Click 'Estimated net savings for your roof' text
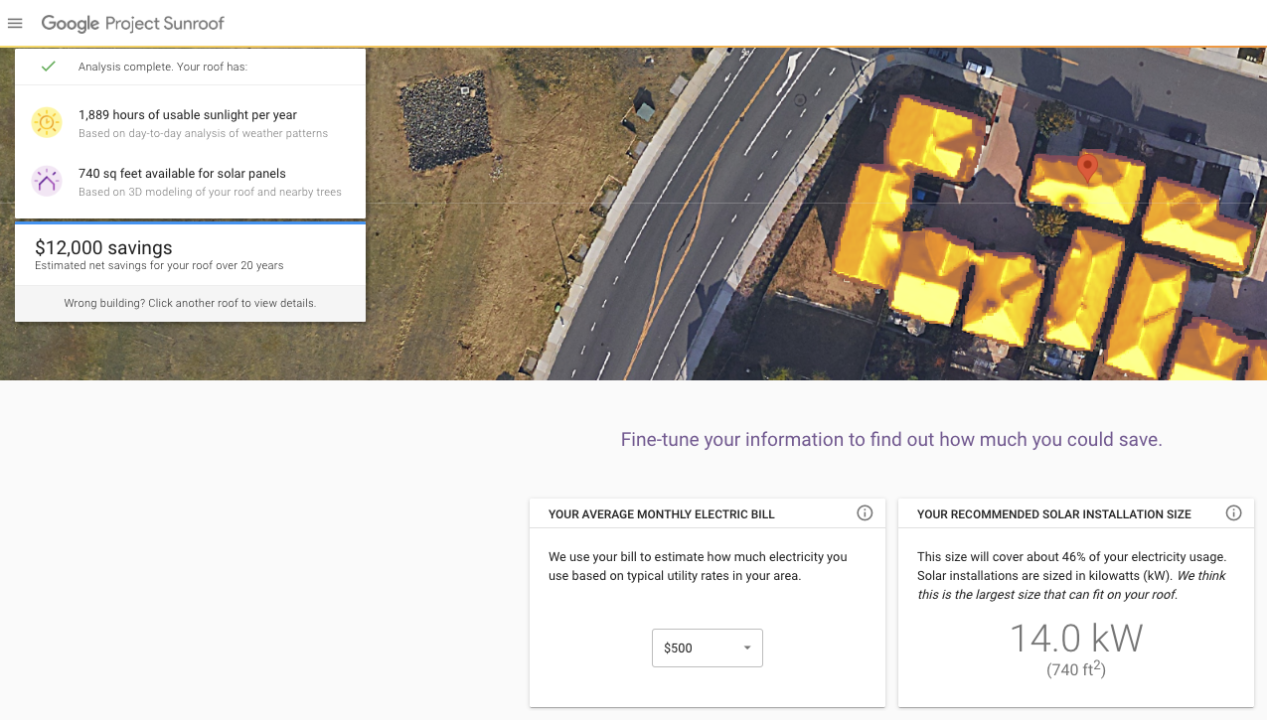The height and width of the screenshot is (720, 1267). 159,266
